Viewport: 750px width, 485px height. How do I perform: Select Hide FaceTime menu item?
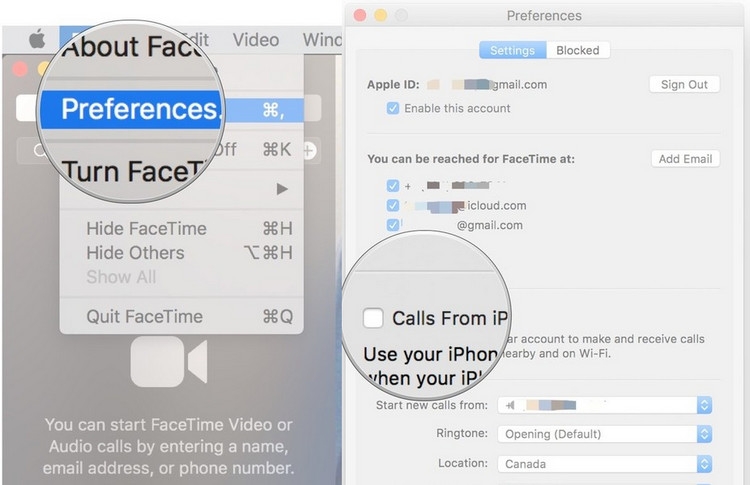coord(182,229)
